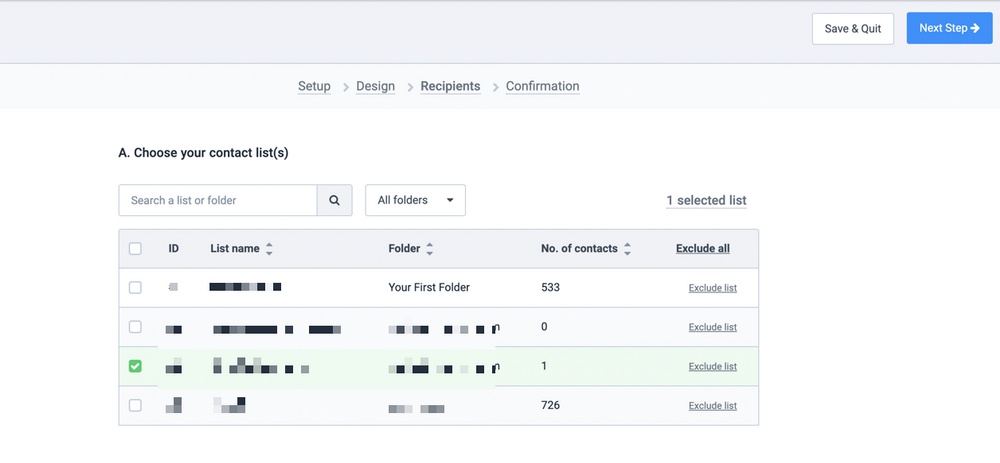Sort by Folder column arrows
This screenshot has width=1000, height=463.
click(430, 249)
